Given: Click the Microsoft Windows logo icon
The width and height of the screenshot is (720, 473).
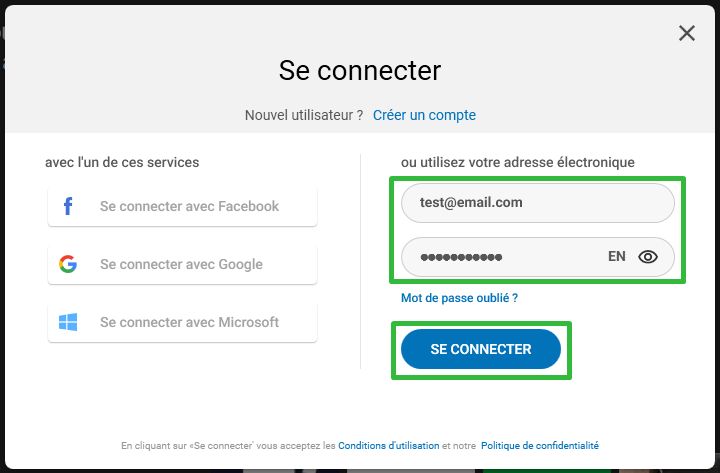Looking at the screenshot, I should click(68, 322).
